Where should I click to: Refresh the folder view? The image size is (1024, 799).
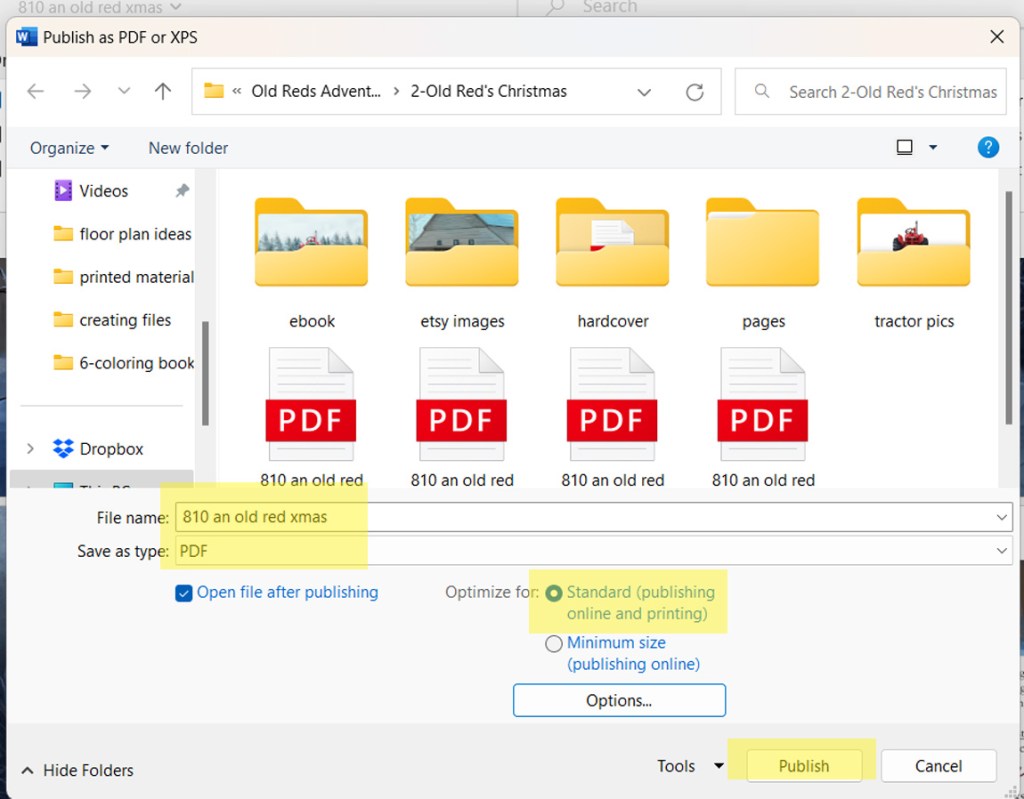(x=694, y=91)
